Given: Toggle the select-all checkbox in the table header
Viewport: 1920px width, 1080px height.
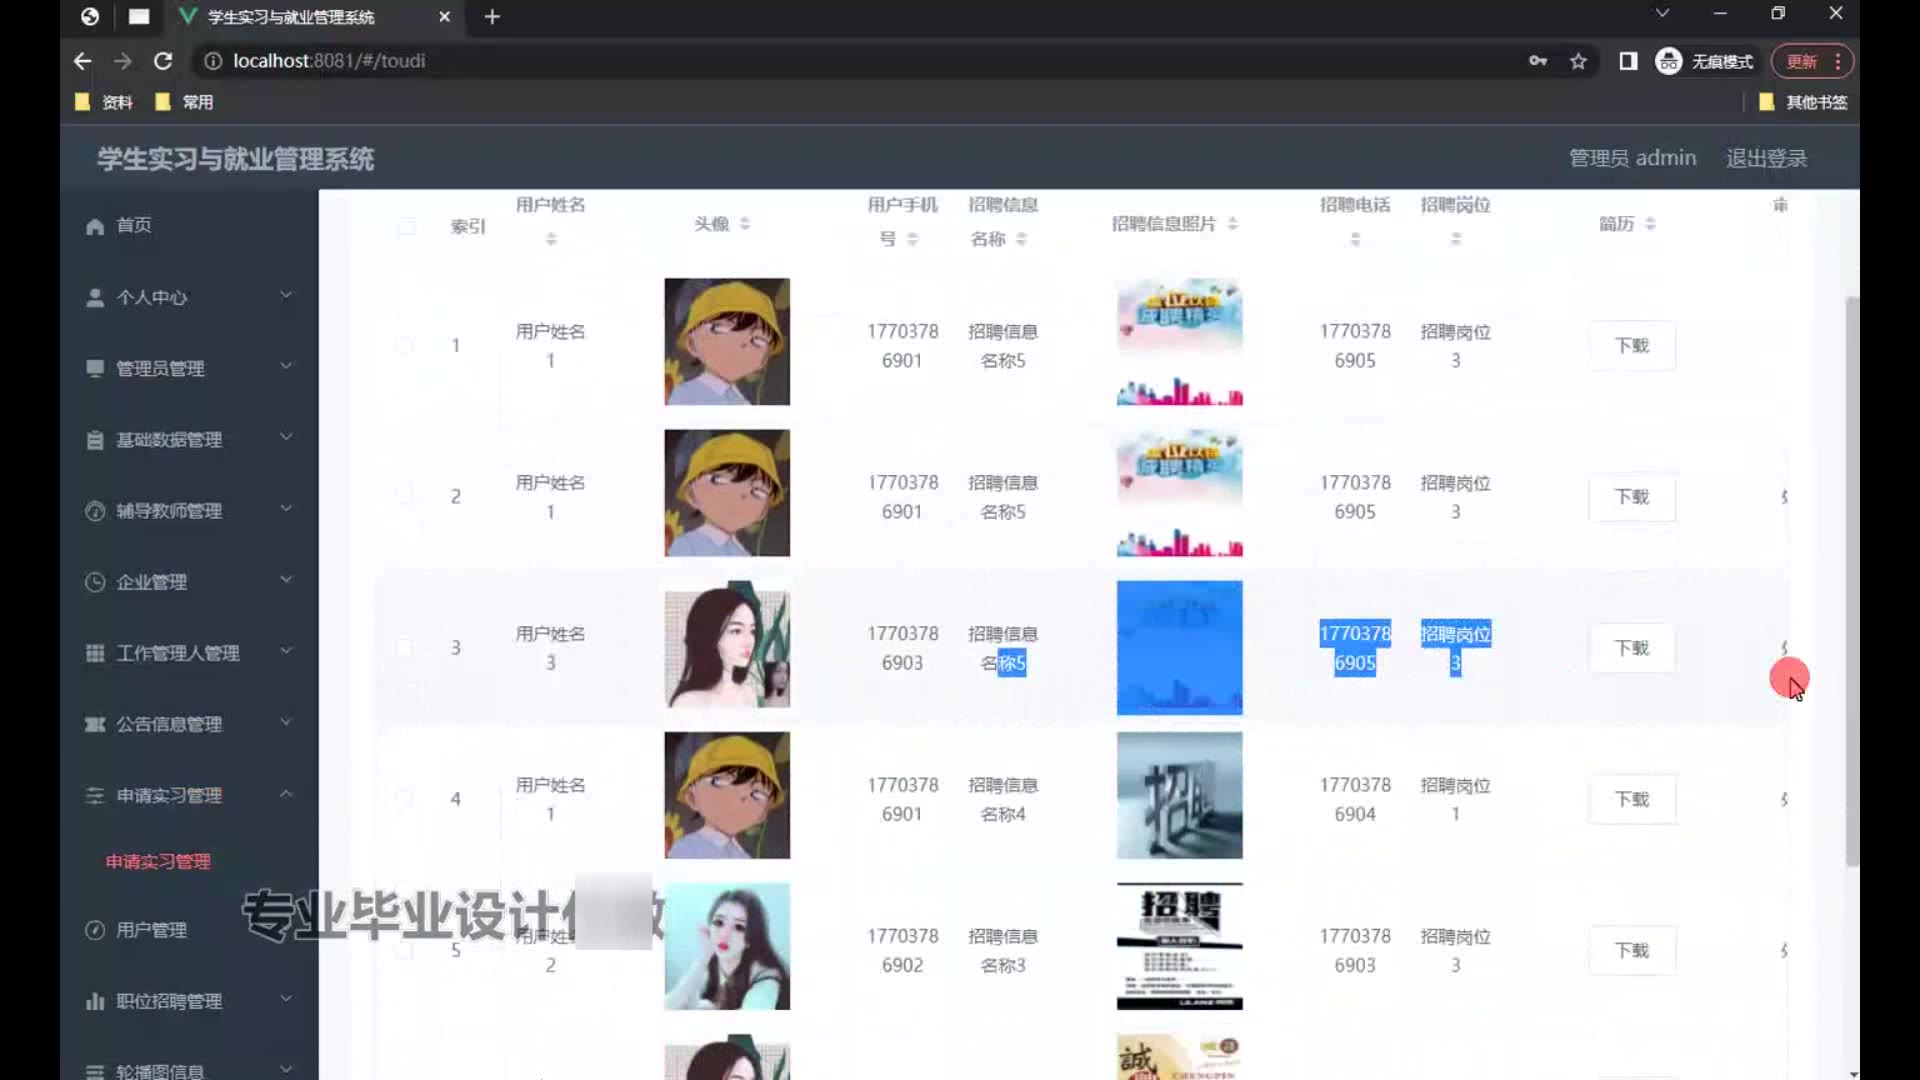Looking at the screenshot, I should [x=406, y=226].
